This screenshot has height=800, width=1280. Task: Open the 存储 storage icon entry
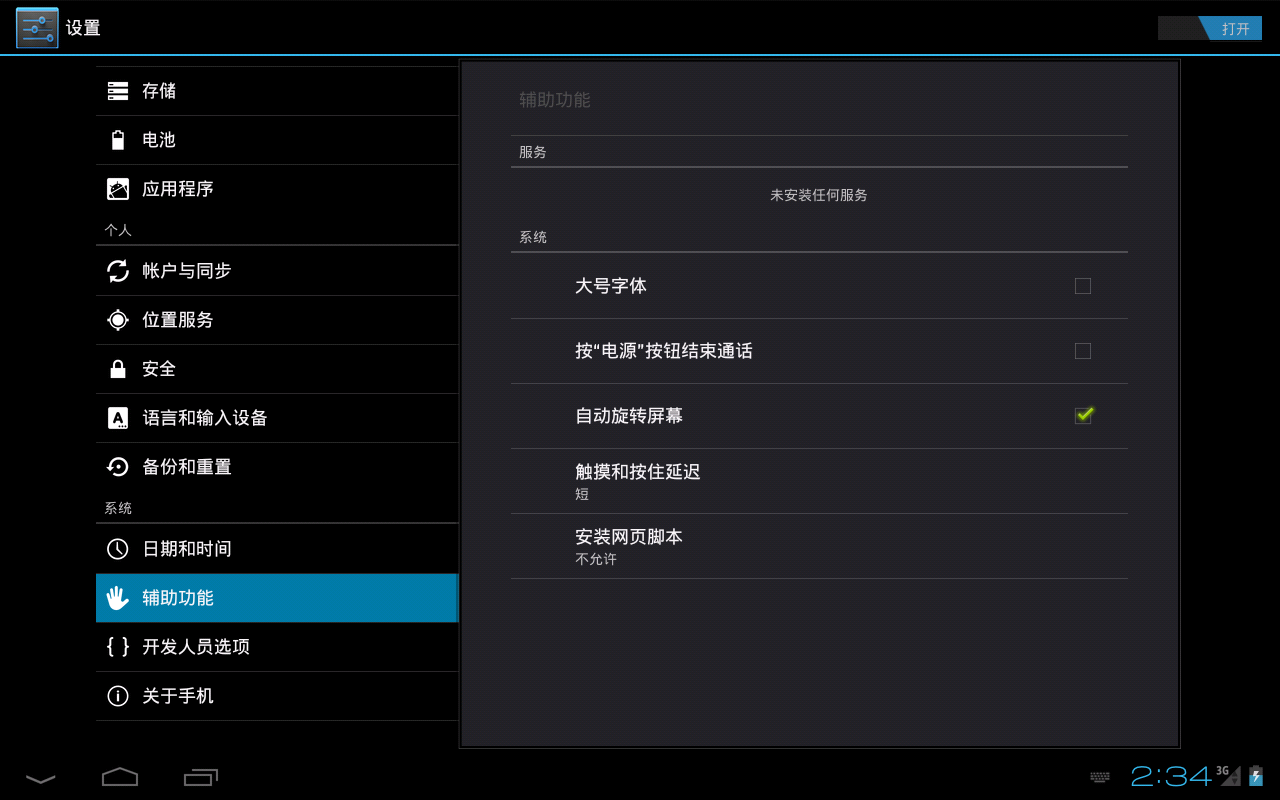[118, 91]
